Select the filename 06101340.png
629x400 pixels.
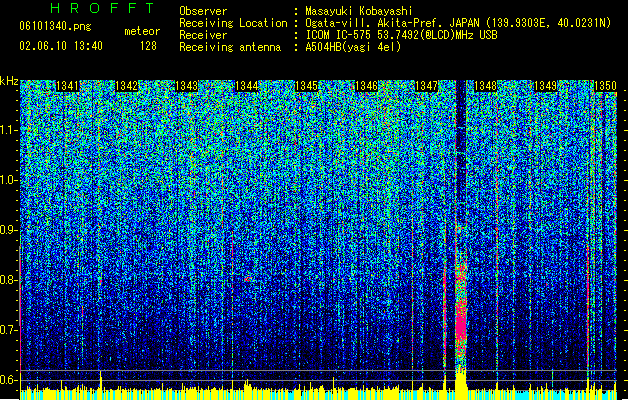coord(55,26)
